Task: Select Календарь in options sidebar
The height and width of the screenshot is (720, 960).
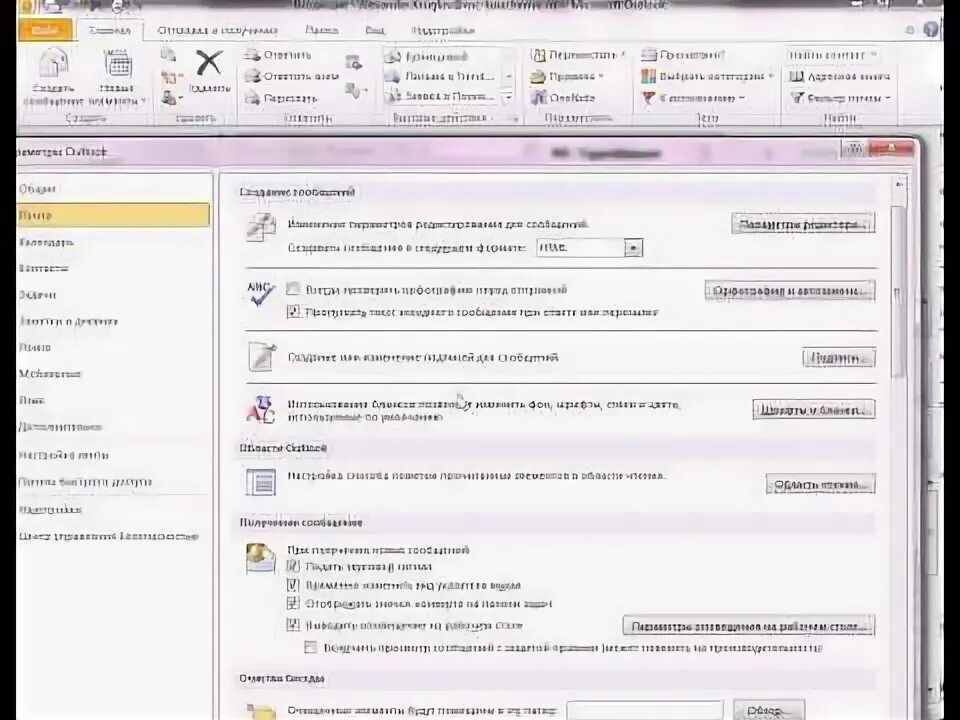Action: coord(114,242)
